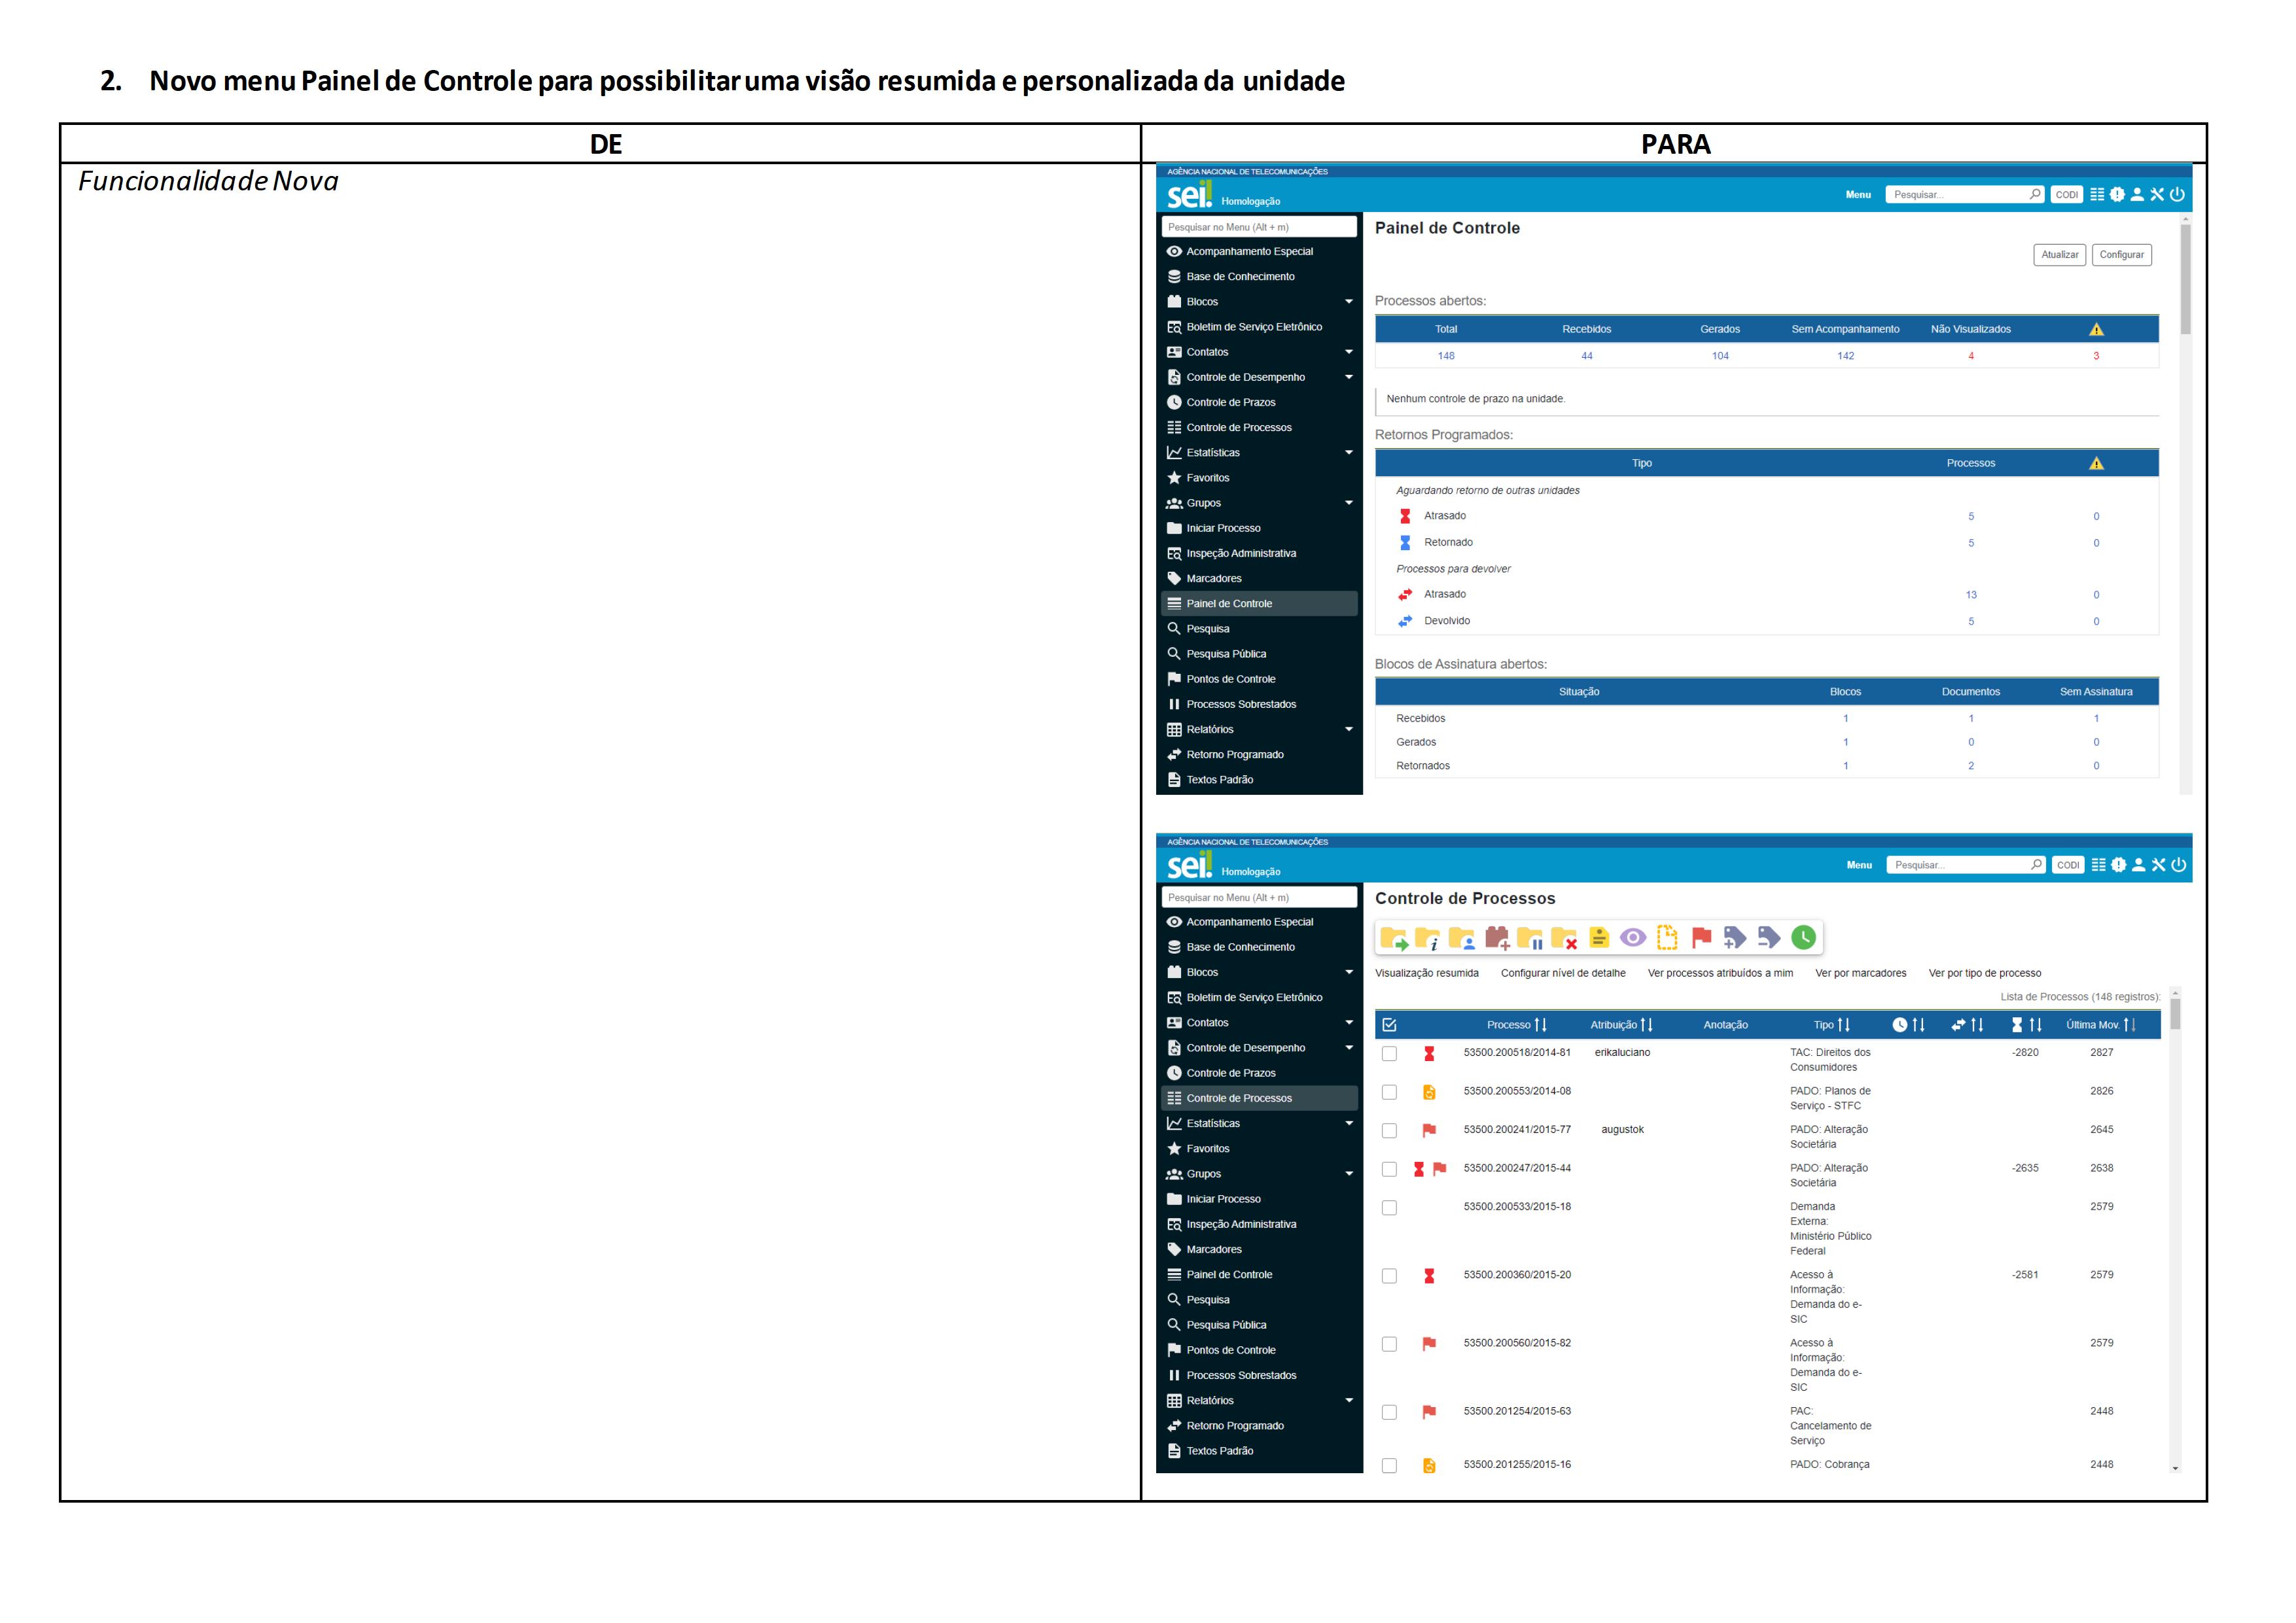Toggle the select-all checkbox in process list header
This screenshot has height=1623, width=2296.
(x=1389, y=1025)
